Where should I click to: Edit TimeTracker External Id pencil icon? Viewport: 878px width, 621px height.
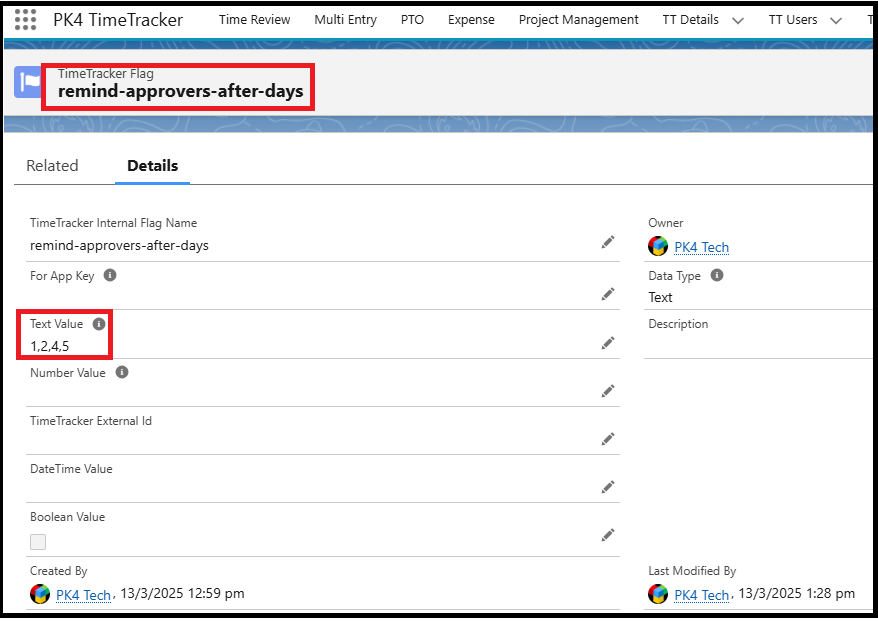(608, 439)
